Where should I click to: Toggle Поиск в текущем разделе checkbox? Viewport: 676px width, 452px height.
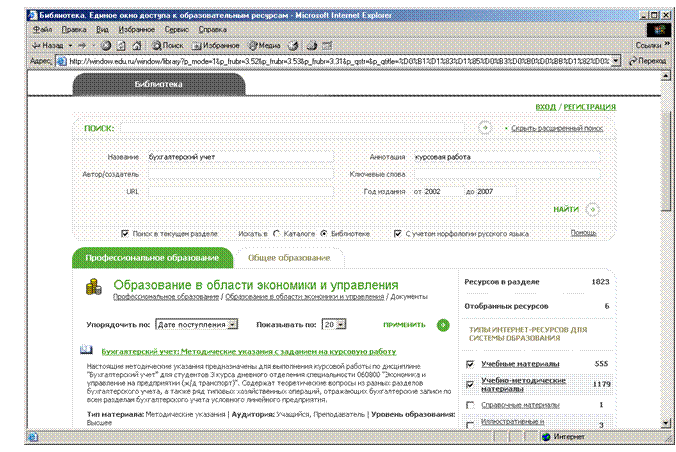tap(125, 233)
